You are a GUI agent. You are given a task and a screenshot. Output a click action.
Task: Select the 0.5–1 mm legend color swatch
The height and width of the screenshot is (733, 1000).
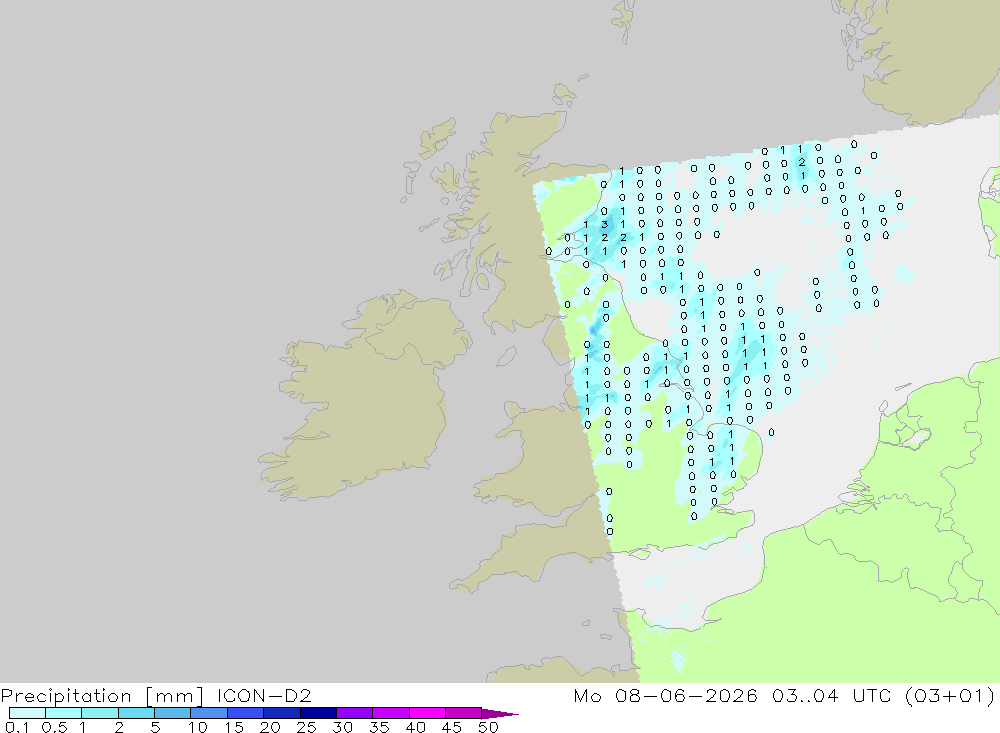[63, 713]
